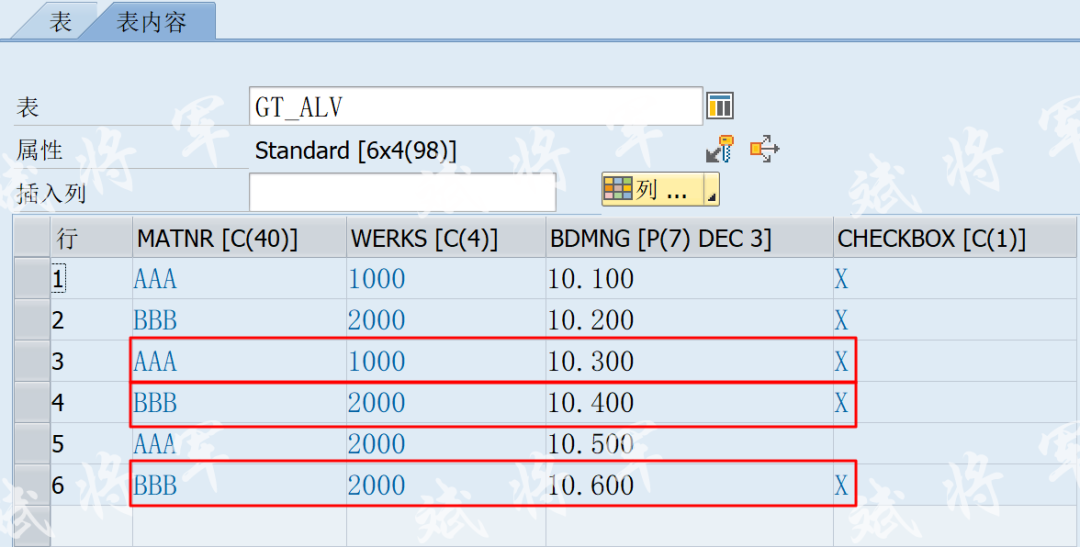
Task: Click MATNR value AAA in row 1
Action: coord(156,279)
